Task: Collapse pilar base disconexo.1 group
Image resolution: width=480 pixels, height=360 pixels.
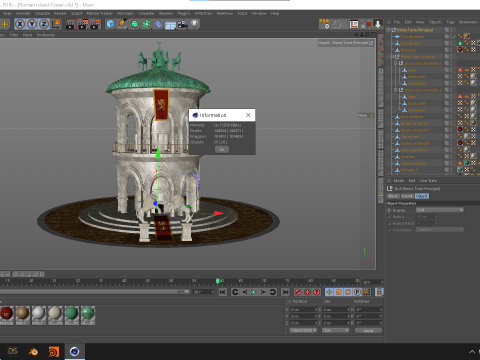Action: click(396, 63)
